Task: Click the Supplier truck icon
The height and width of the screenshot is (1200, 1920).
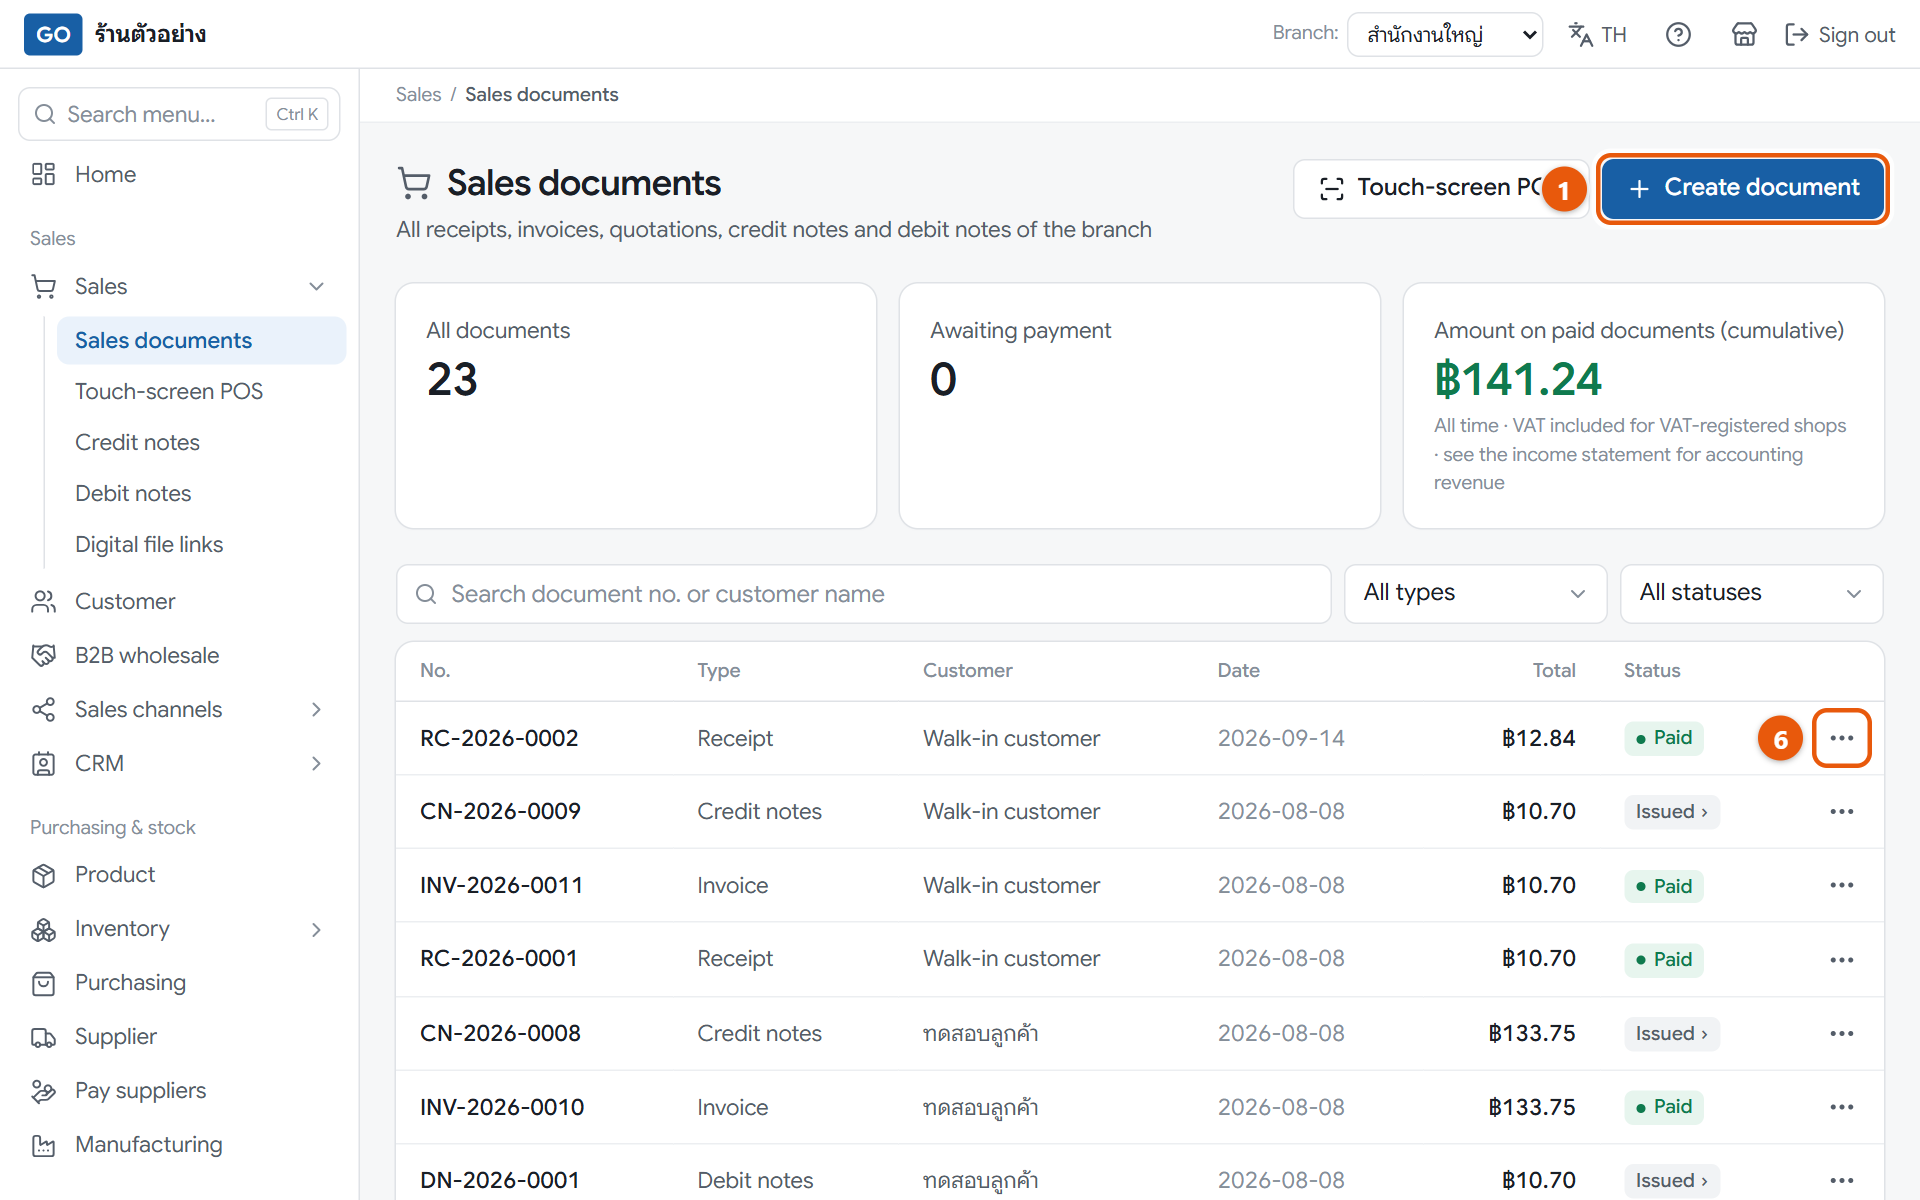Action: click(x=43, y=1037)
